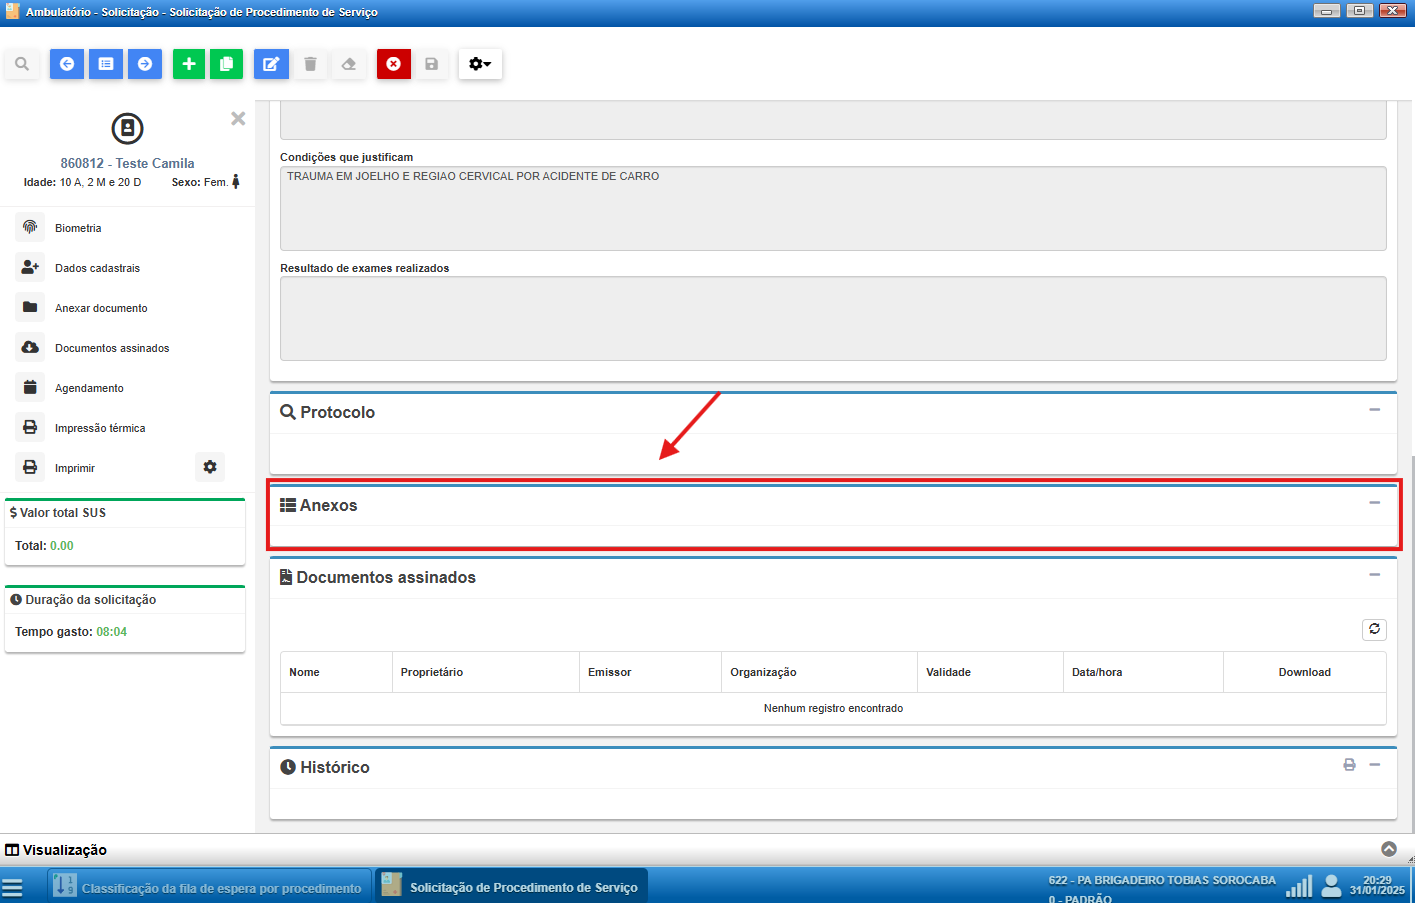Click the green copy/duplicate record icon
This screenshot has height=903, width=1415.
point(227,64)
